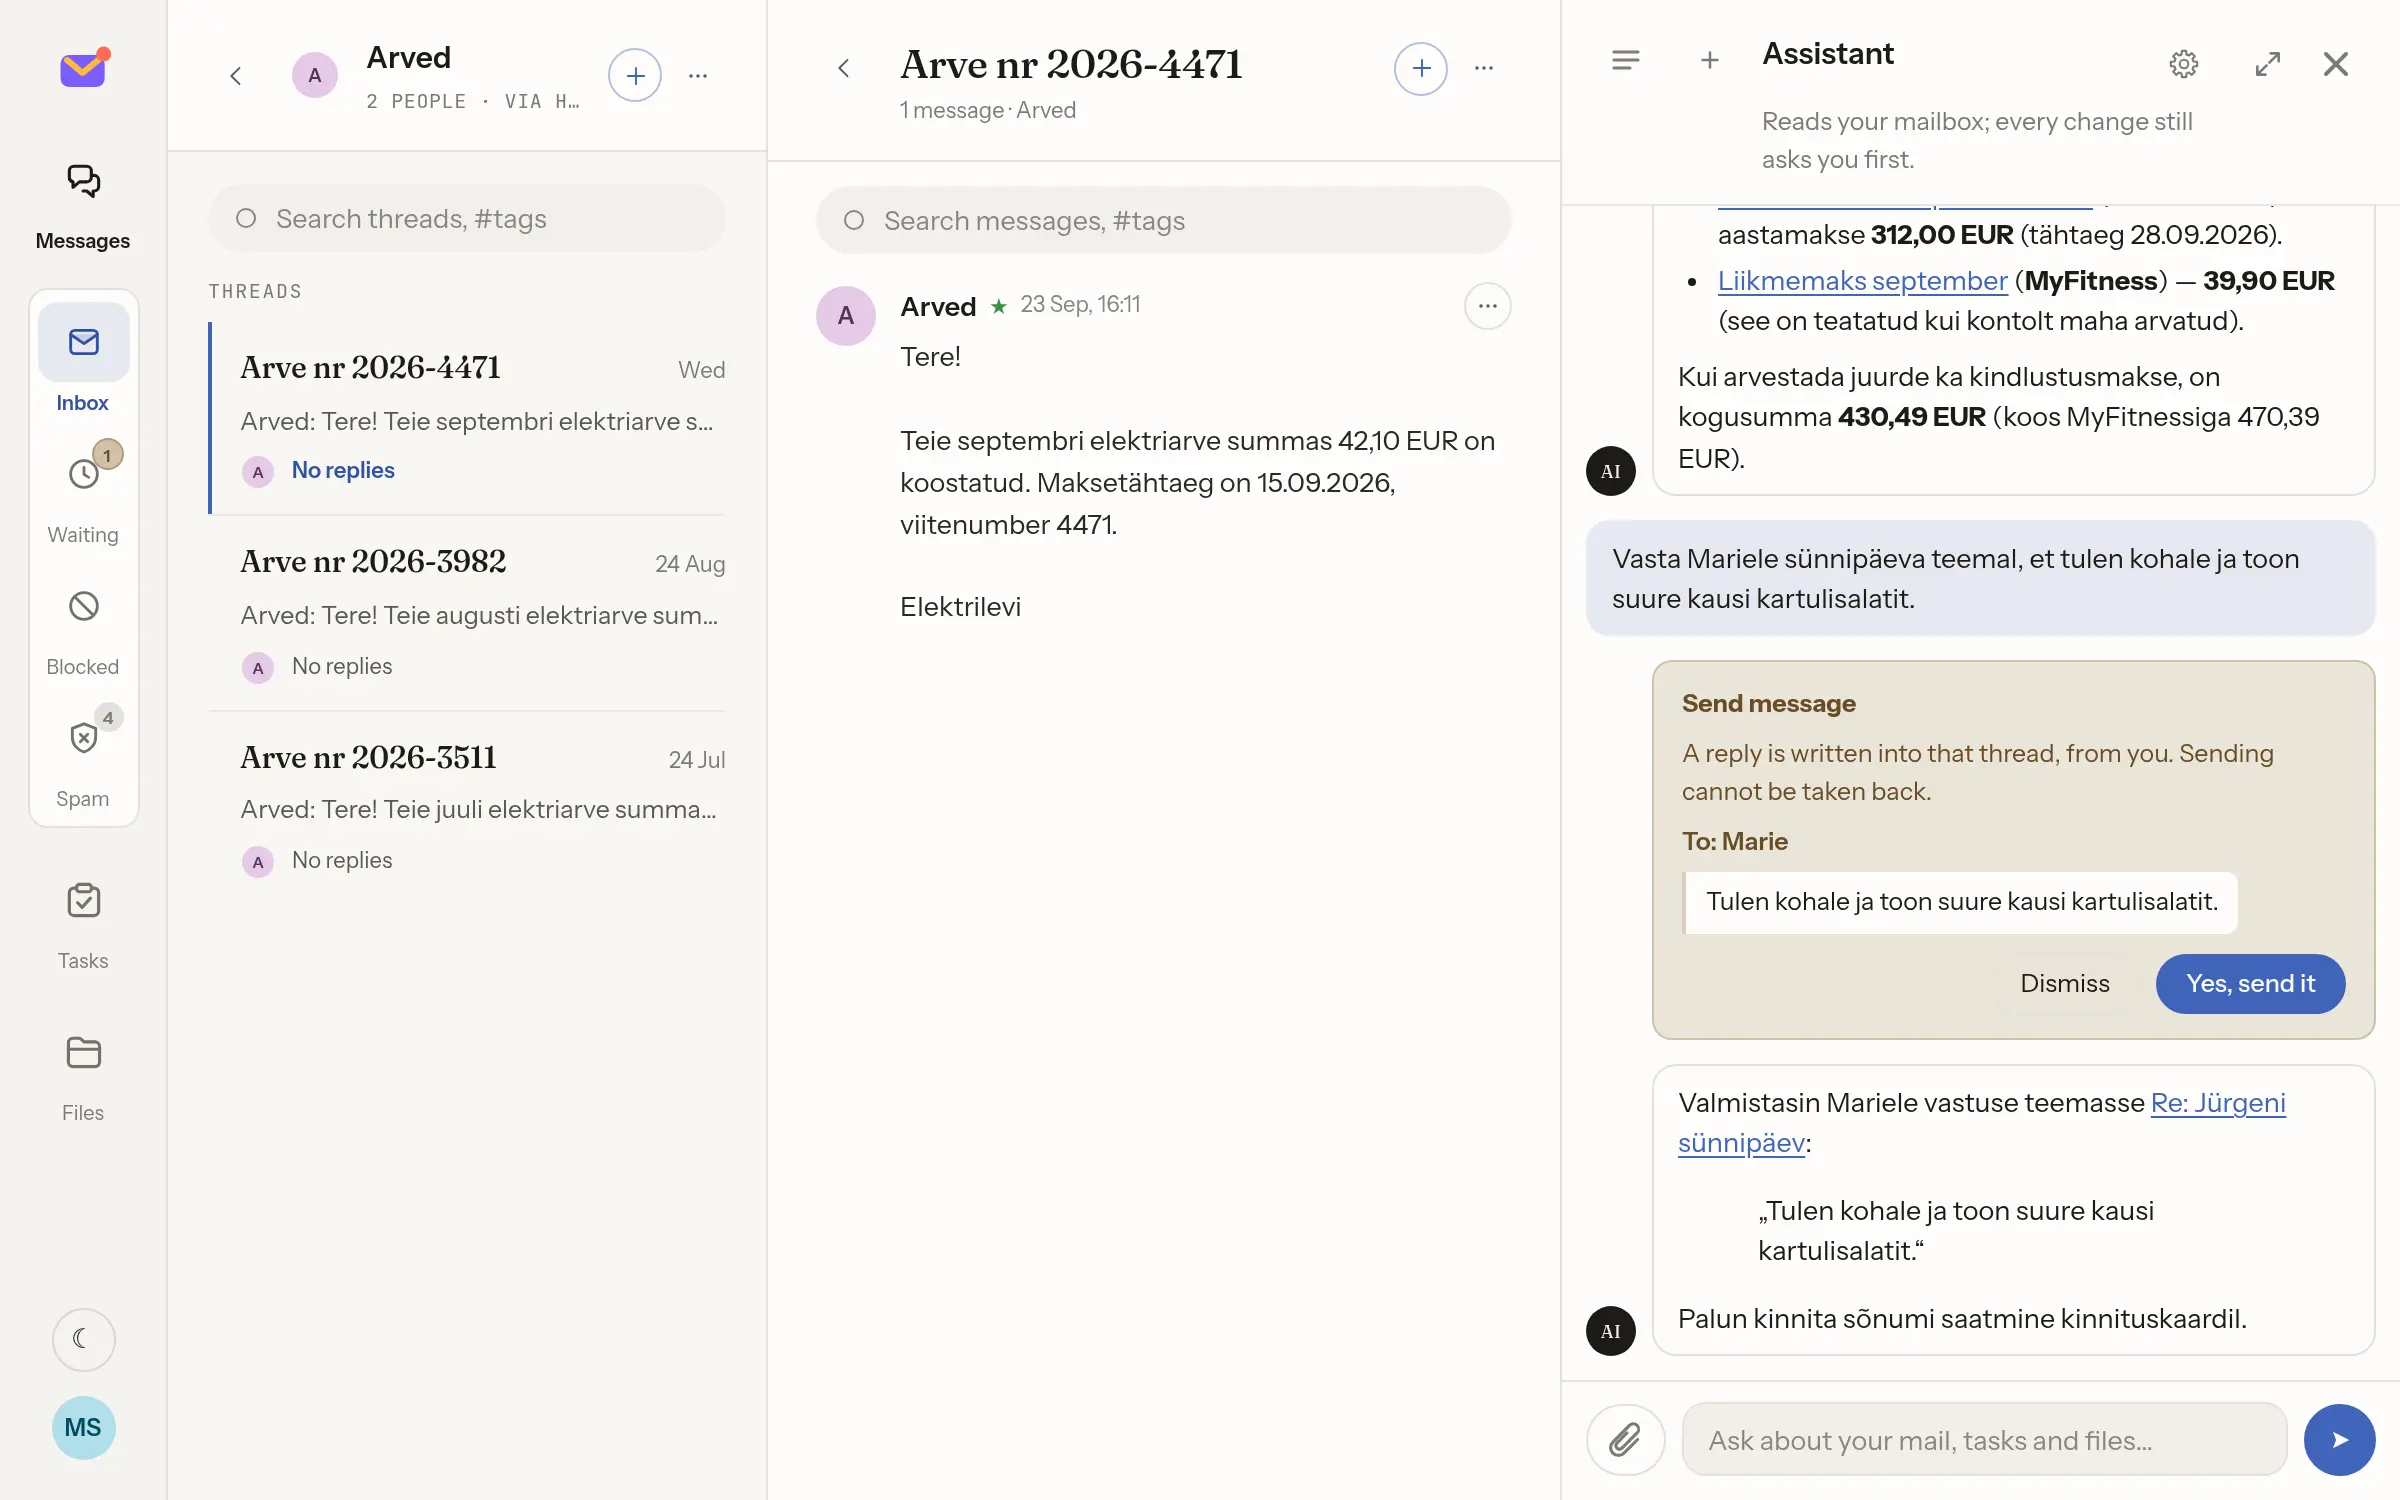Toggle dark mode moon button
The width and height of the screenshot is (2400, 1500).
(x=83, y=1339)
